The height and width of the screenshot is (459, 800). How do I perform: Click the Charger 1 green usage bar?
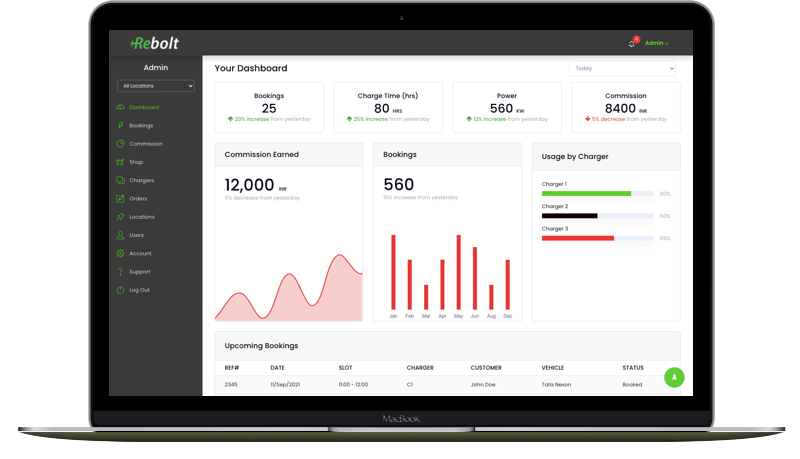[x=586, y=194]
